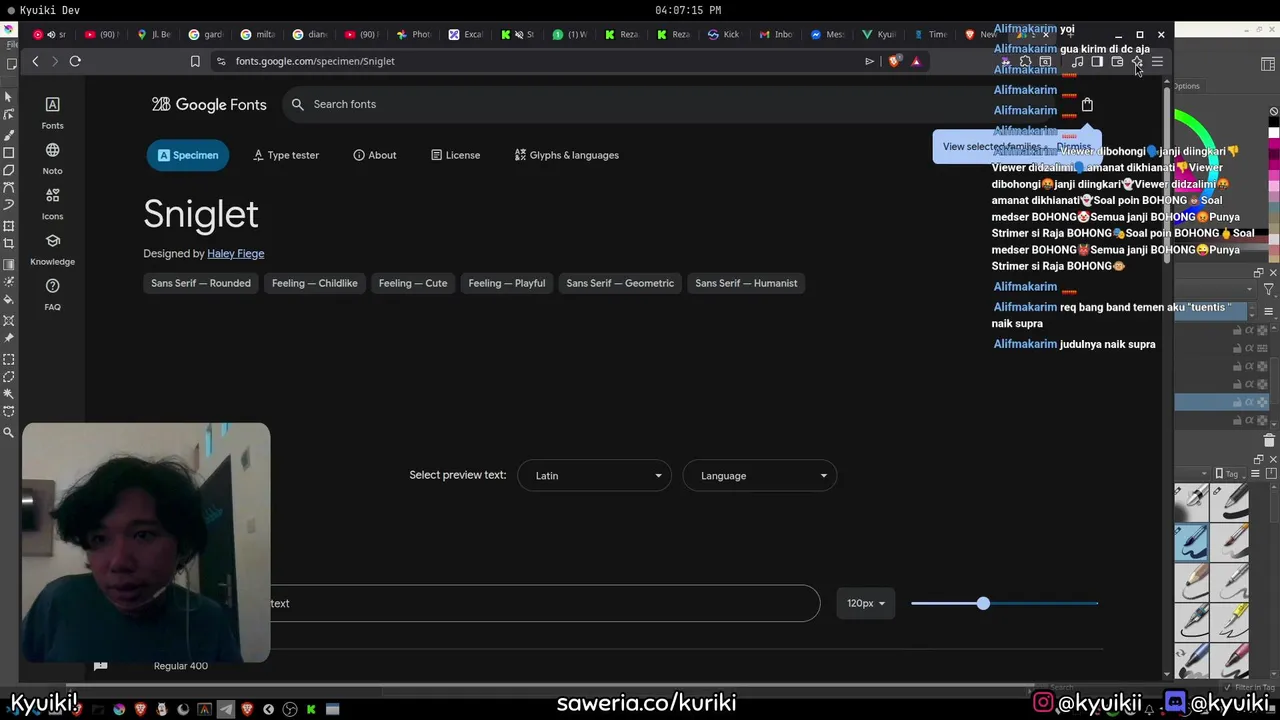Click the browser reload button

click(x=75, y=61)
